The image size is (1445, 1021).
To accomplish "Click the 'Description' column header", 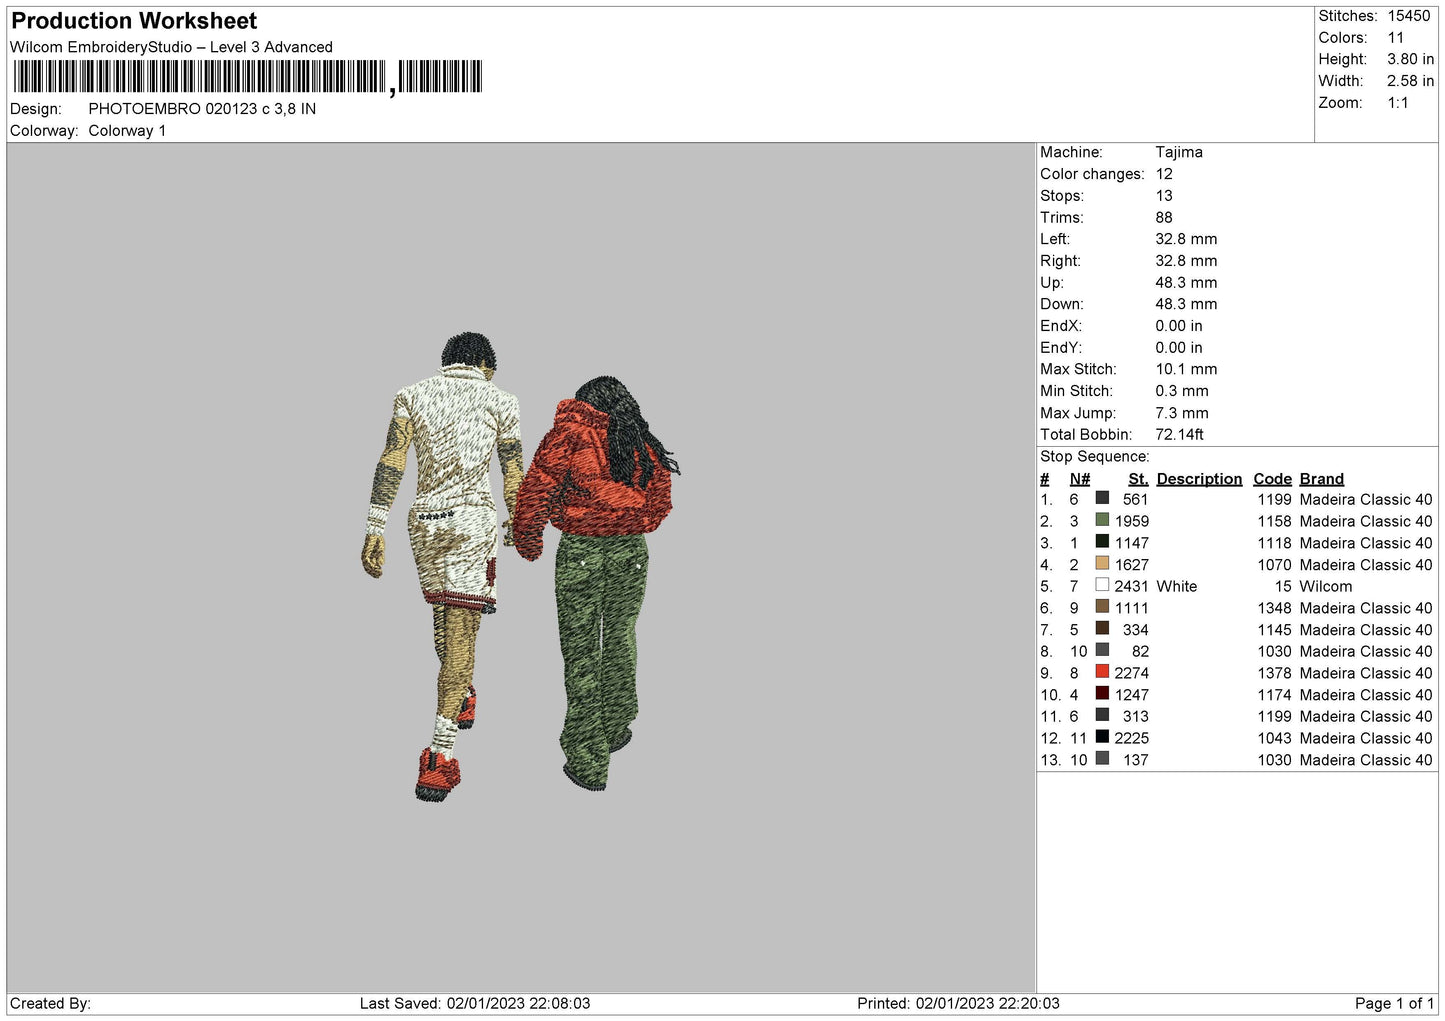I will click(x=1199, y=479).
